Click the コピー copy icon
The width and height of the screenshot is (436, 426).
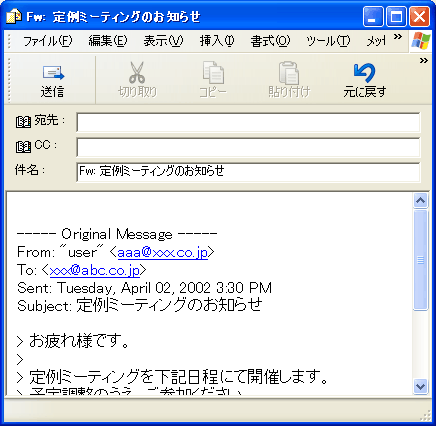coord(213,72)
